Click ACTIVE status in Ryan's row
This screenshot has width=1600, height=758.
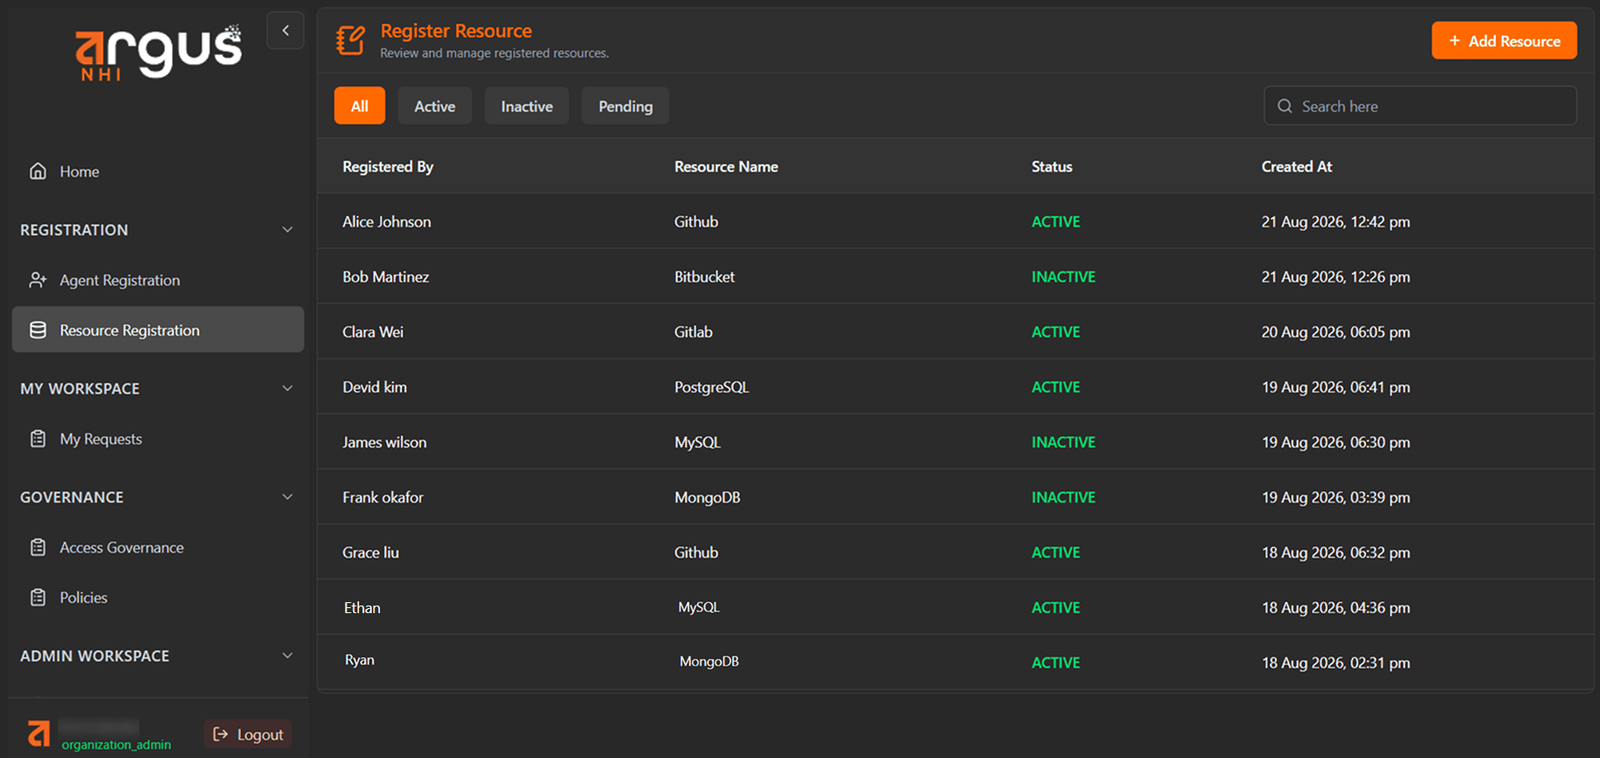[x=1056, y=663]
